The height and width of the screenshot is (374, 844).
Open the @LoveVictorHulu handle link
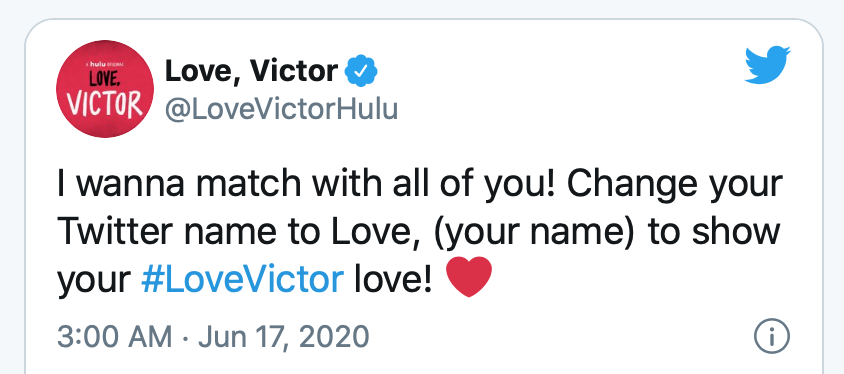click(x=282, y=109)
